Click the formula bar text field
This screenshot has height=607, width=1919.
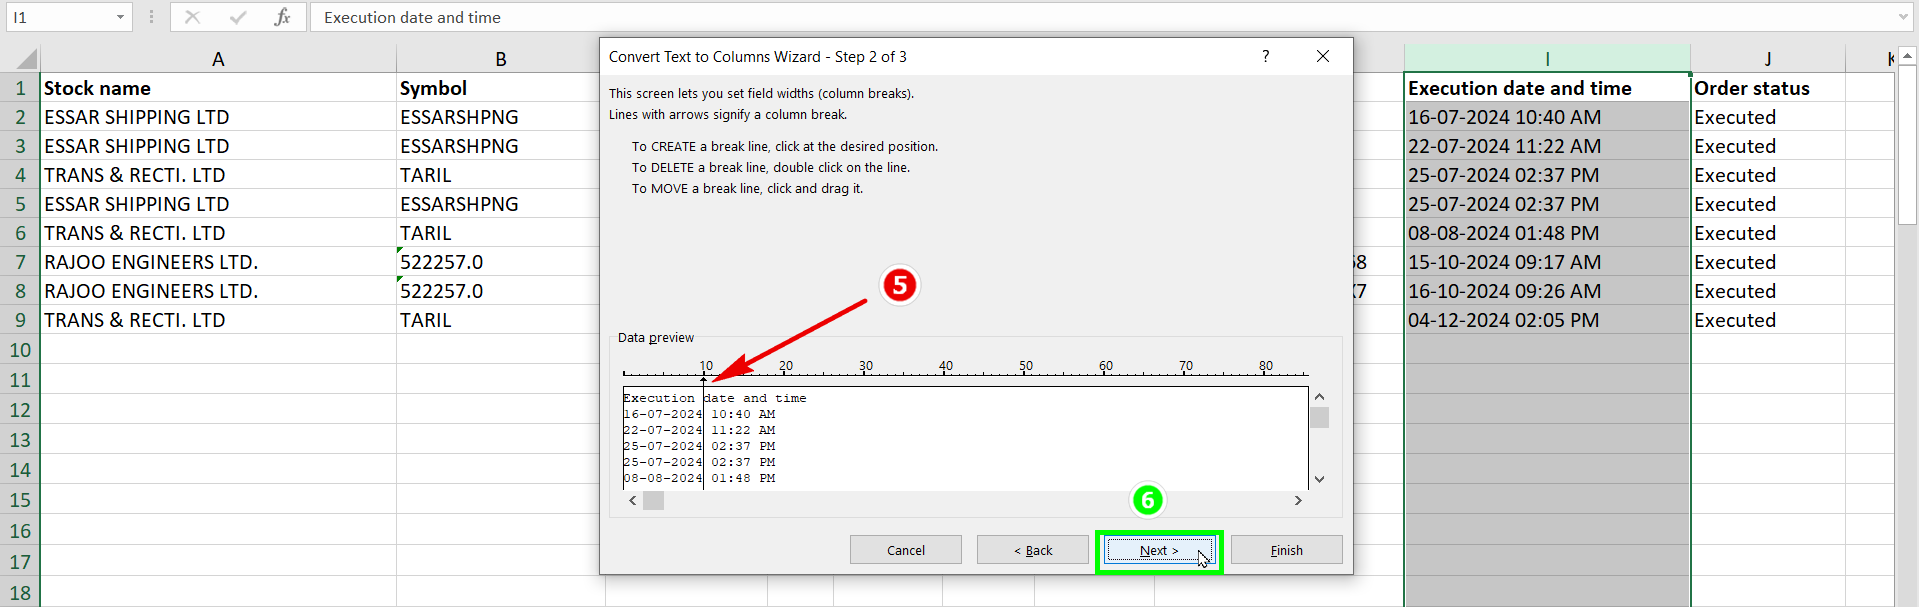coord(1100,17)
